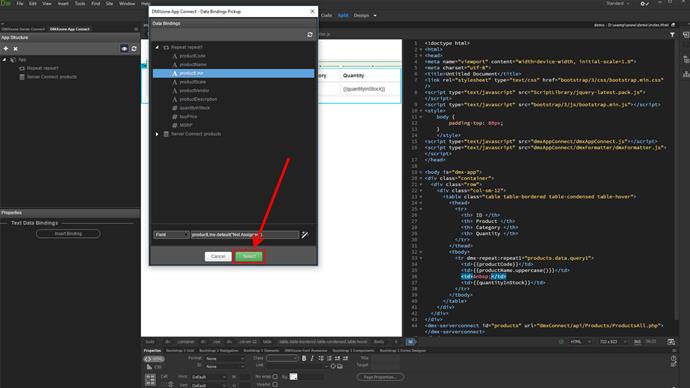
Task: Add a component with the plus icon
Action: tap(6, 48)
